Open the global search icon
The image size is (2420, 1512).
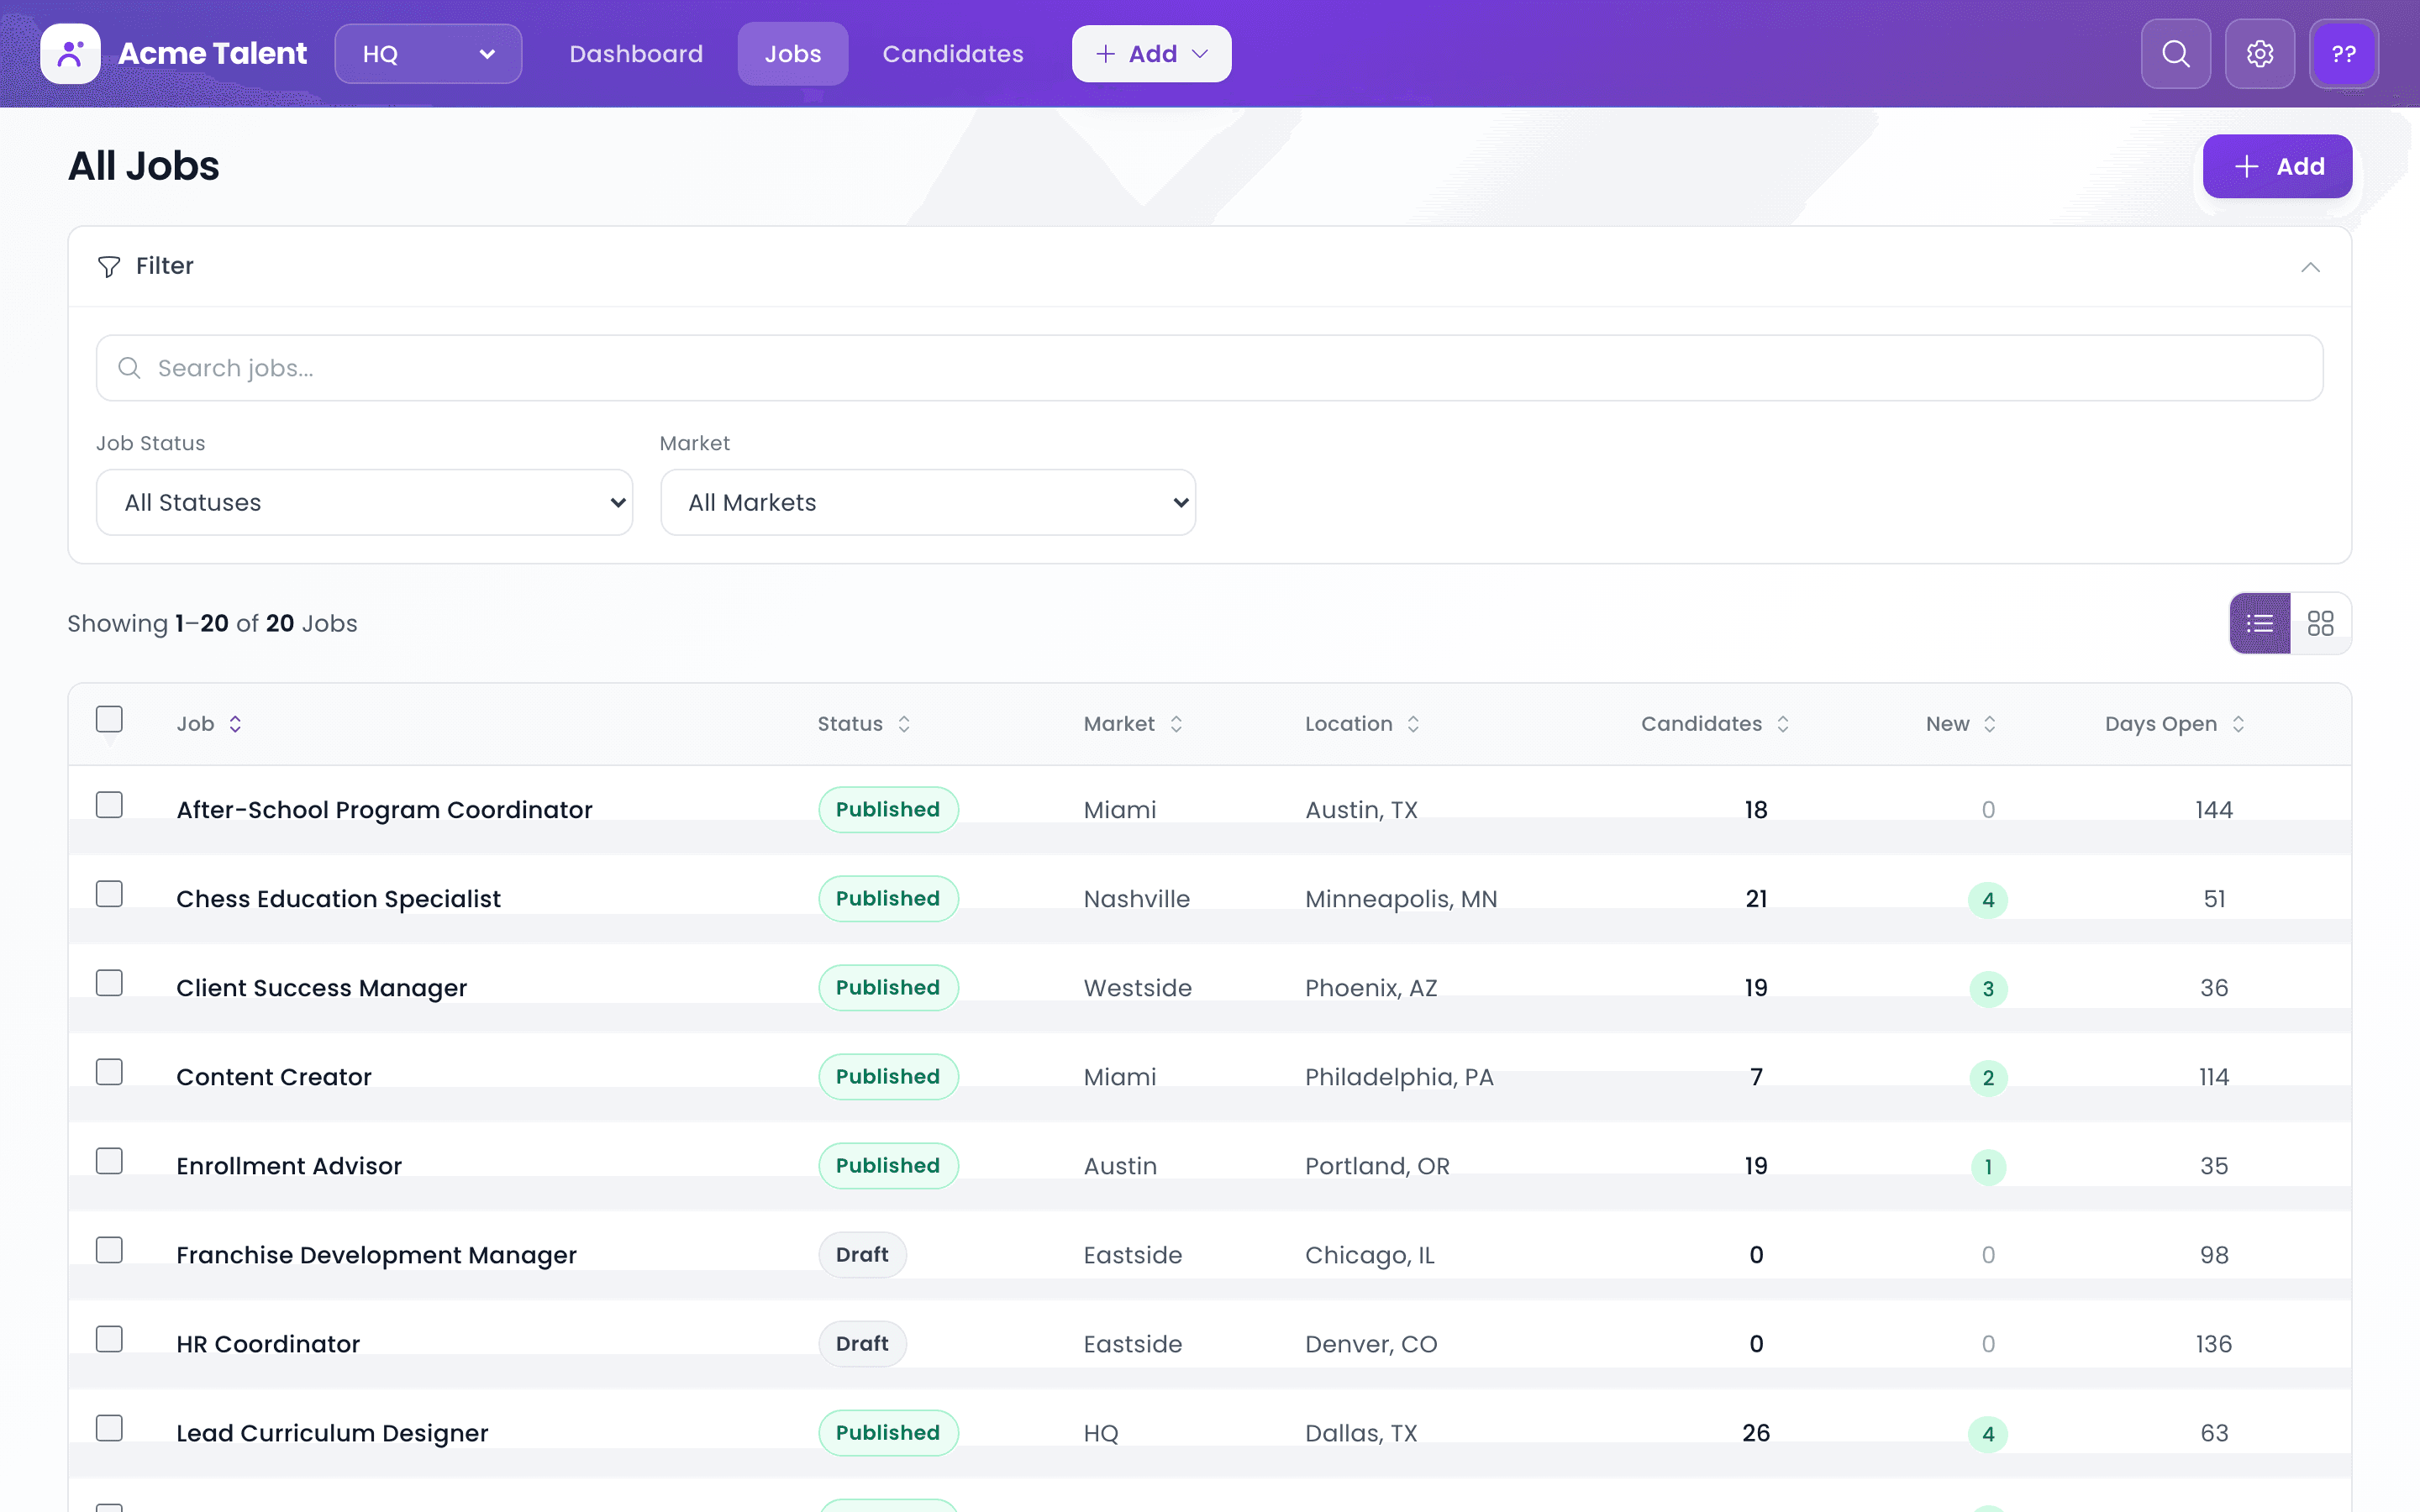tap(2175, 54)
